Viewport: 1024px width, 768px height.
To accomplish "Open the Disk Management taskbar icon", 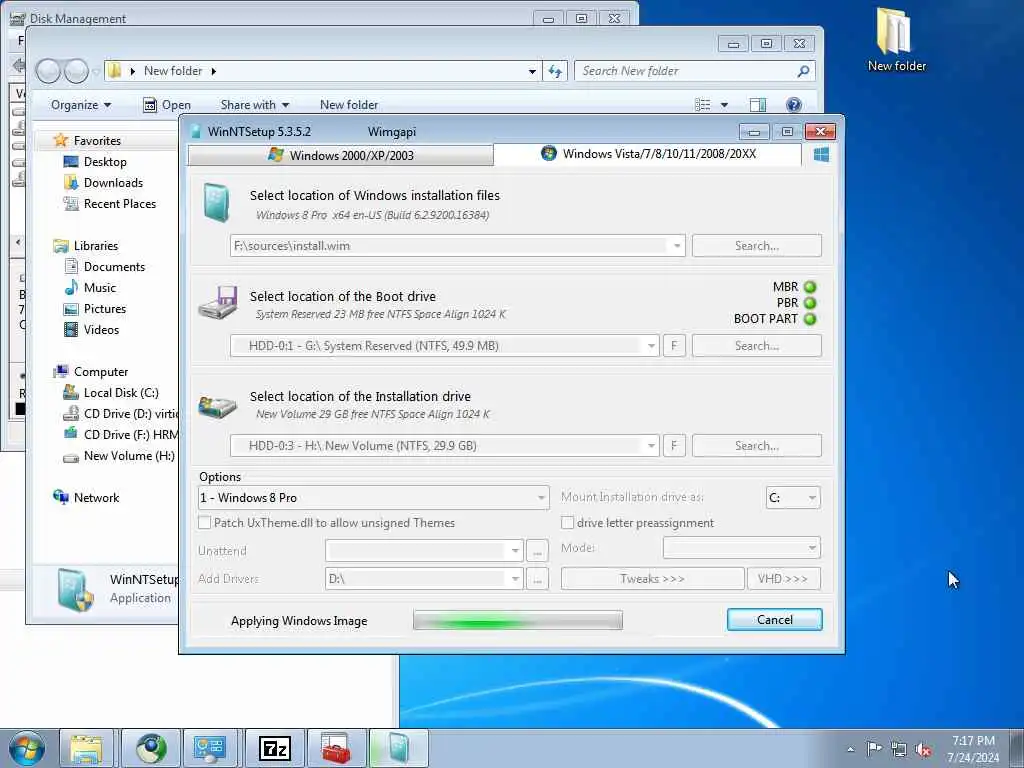I will point(210,748).
